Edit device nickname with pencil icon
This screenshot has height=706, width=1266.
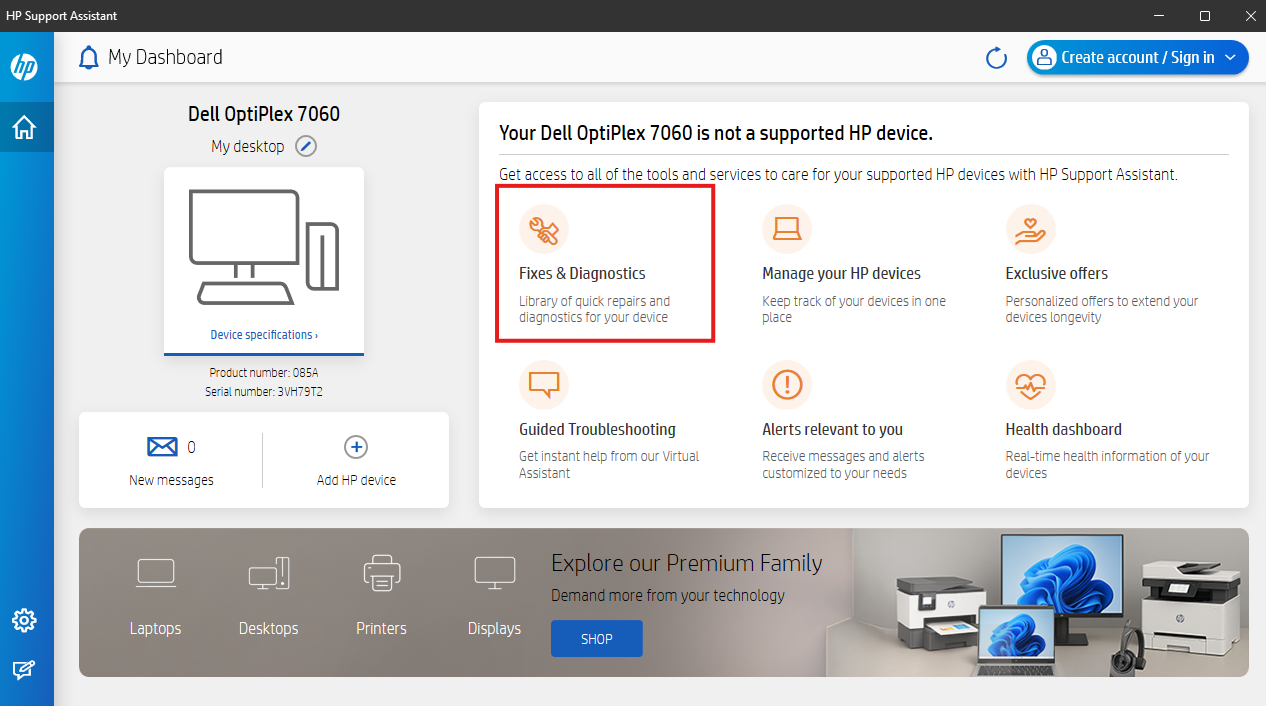[306, 146]
